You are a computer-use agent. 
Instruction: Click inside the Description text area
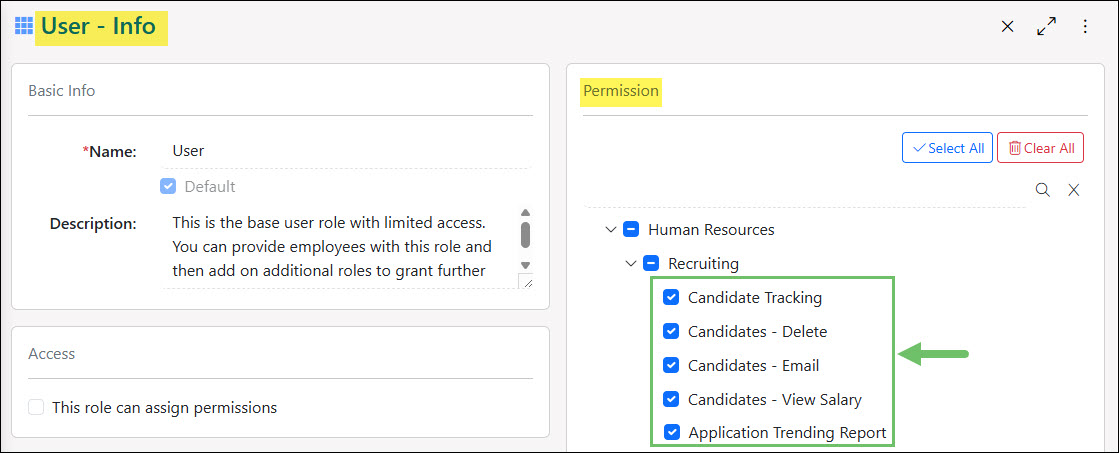click(340, 247)
